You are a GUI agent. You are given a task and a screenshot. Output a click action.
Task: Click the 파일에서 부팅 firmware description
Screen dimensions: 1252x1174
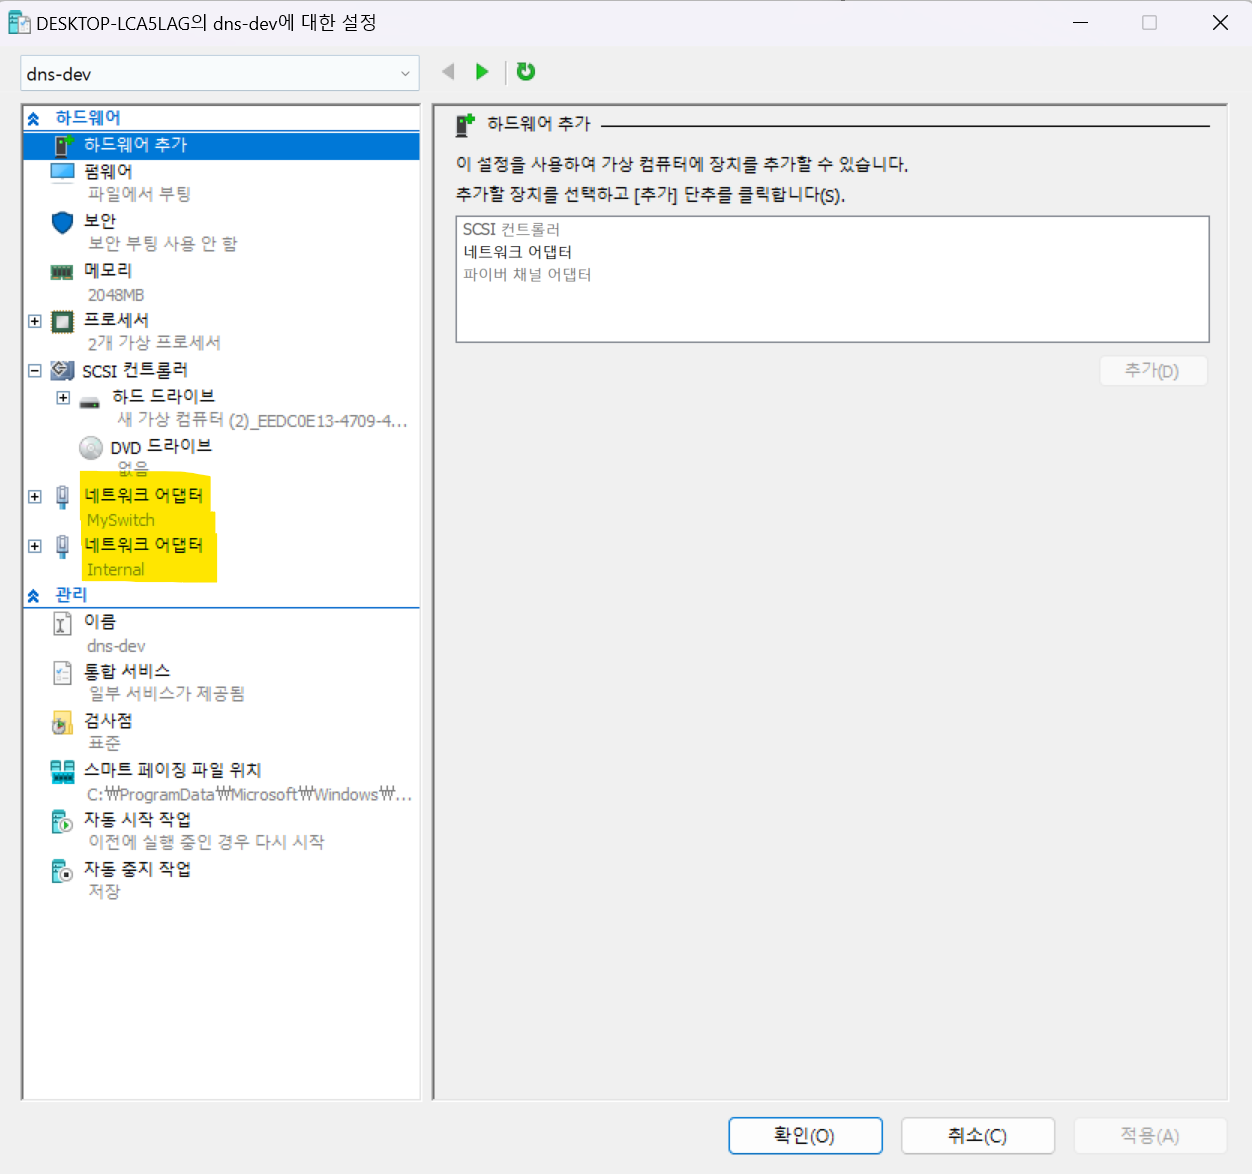point(139,195)
